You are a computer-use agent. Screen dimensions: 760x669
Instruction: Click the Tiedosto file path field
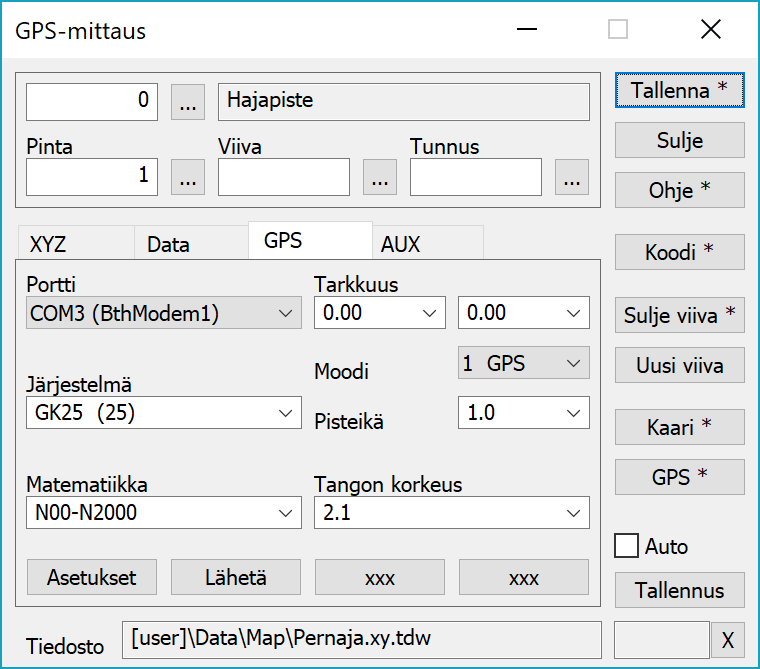361,639
